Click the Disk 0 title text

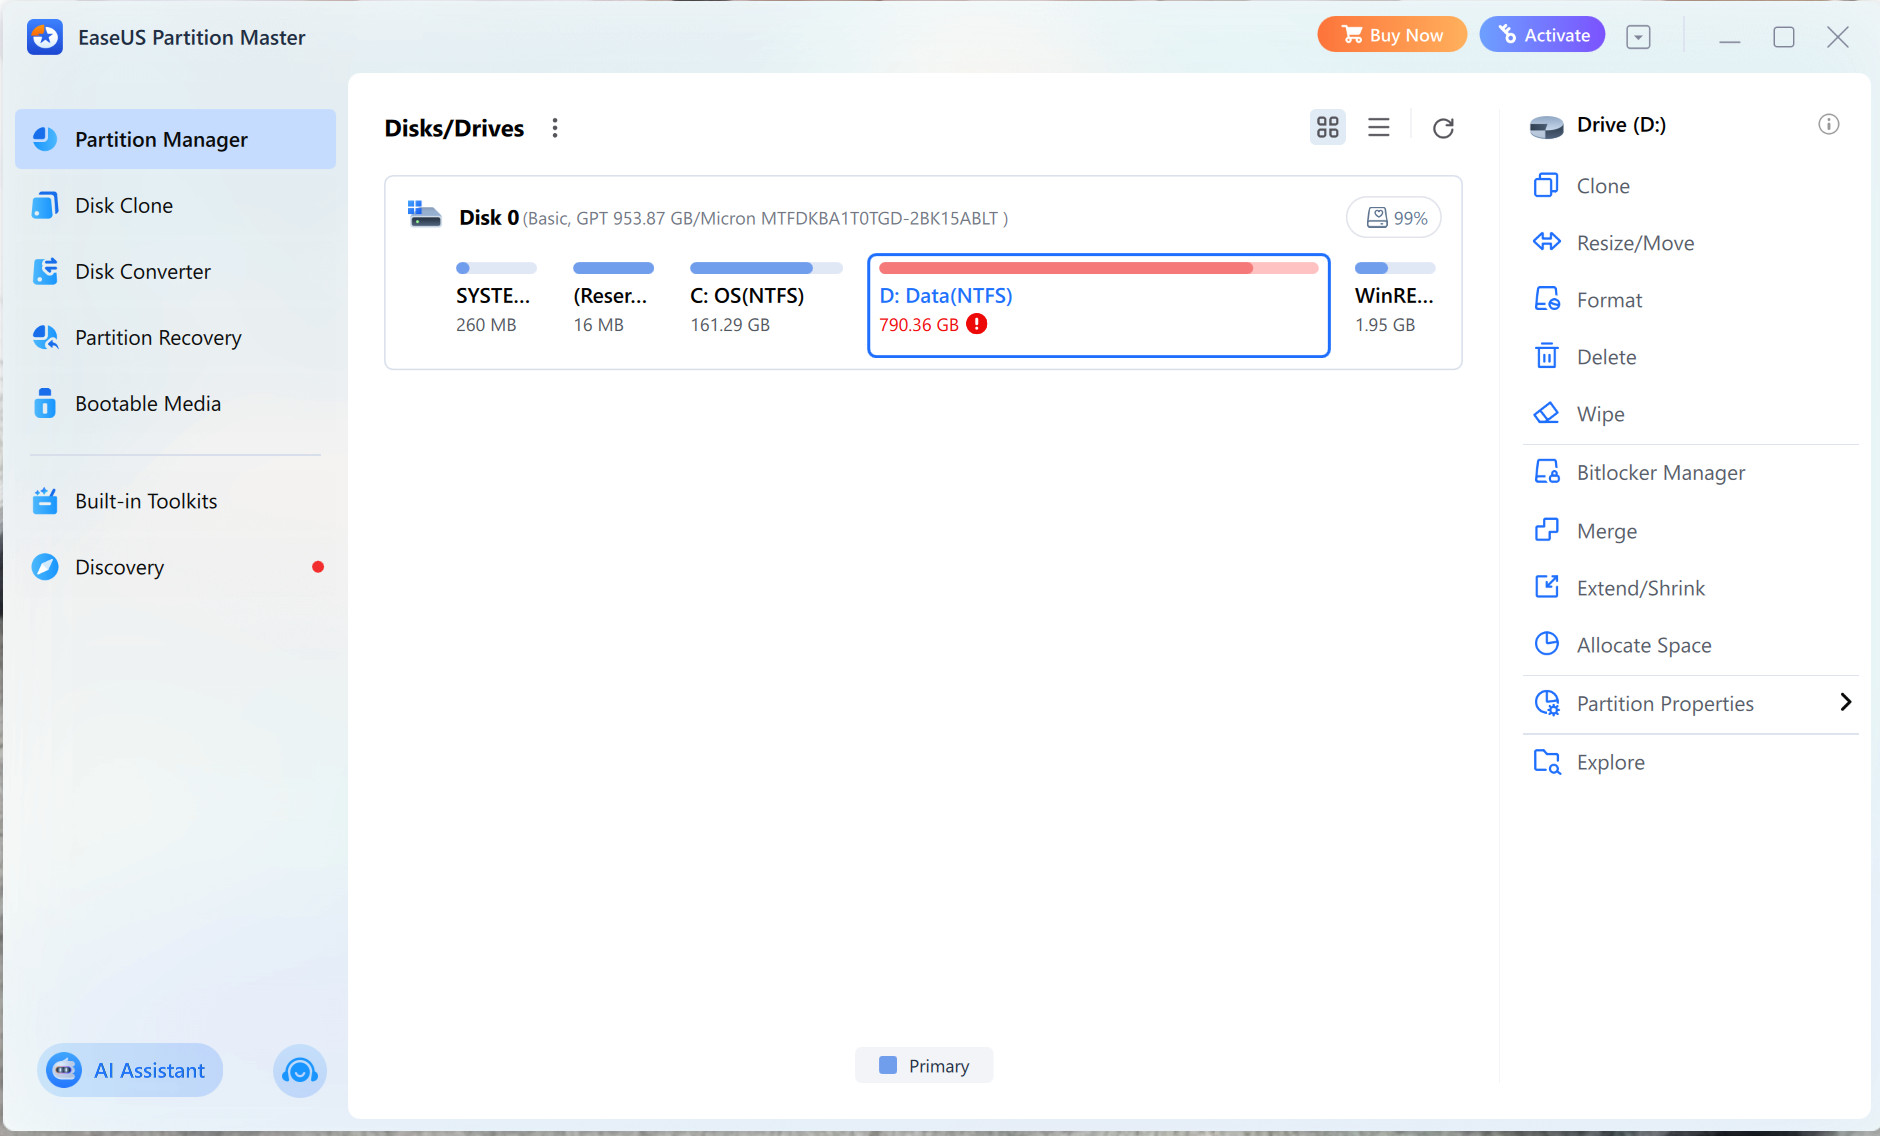[489, 217]
